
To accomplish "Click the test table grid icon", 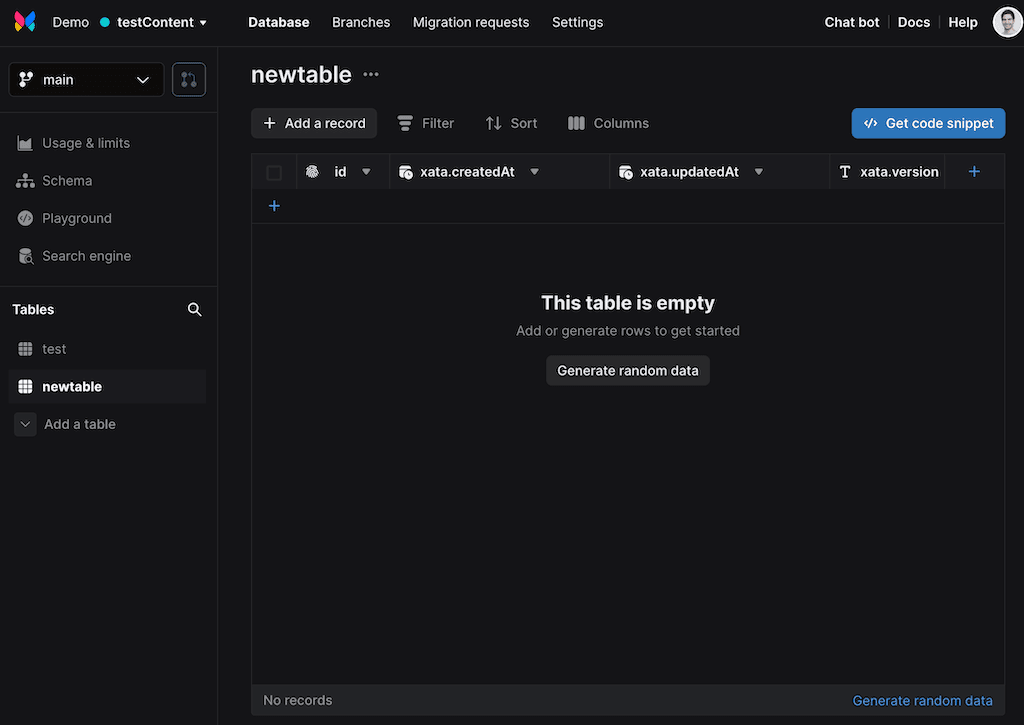I will (x=25, y=349).
